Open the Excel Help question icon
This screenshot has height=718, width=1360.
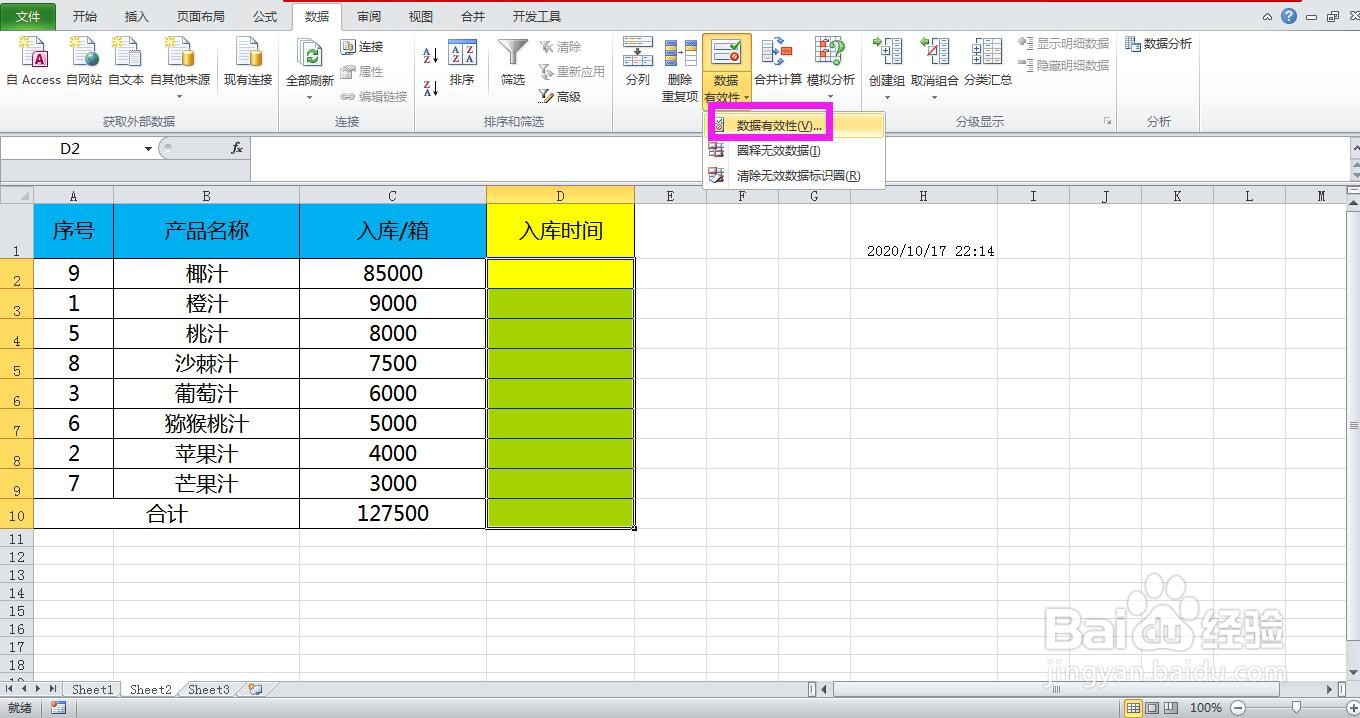click(1289, 17)
